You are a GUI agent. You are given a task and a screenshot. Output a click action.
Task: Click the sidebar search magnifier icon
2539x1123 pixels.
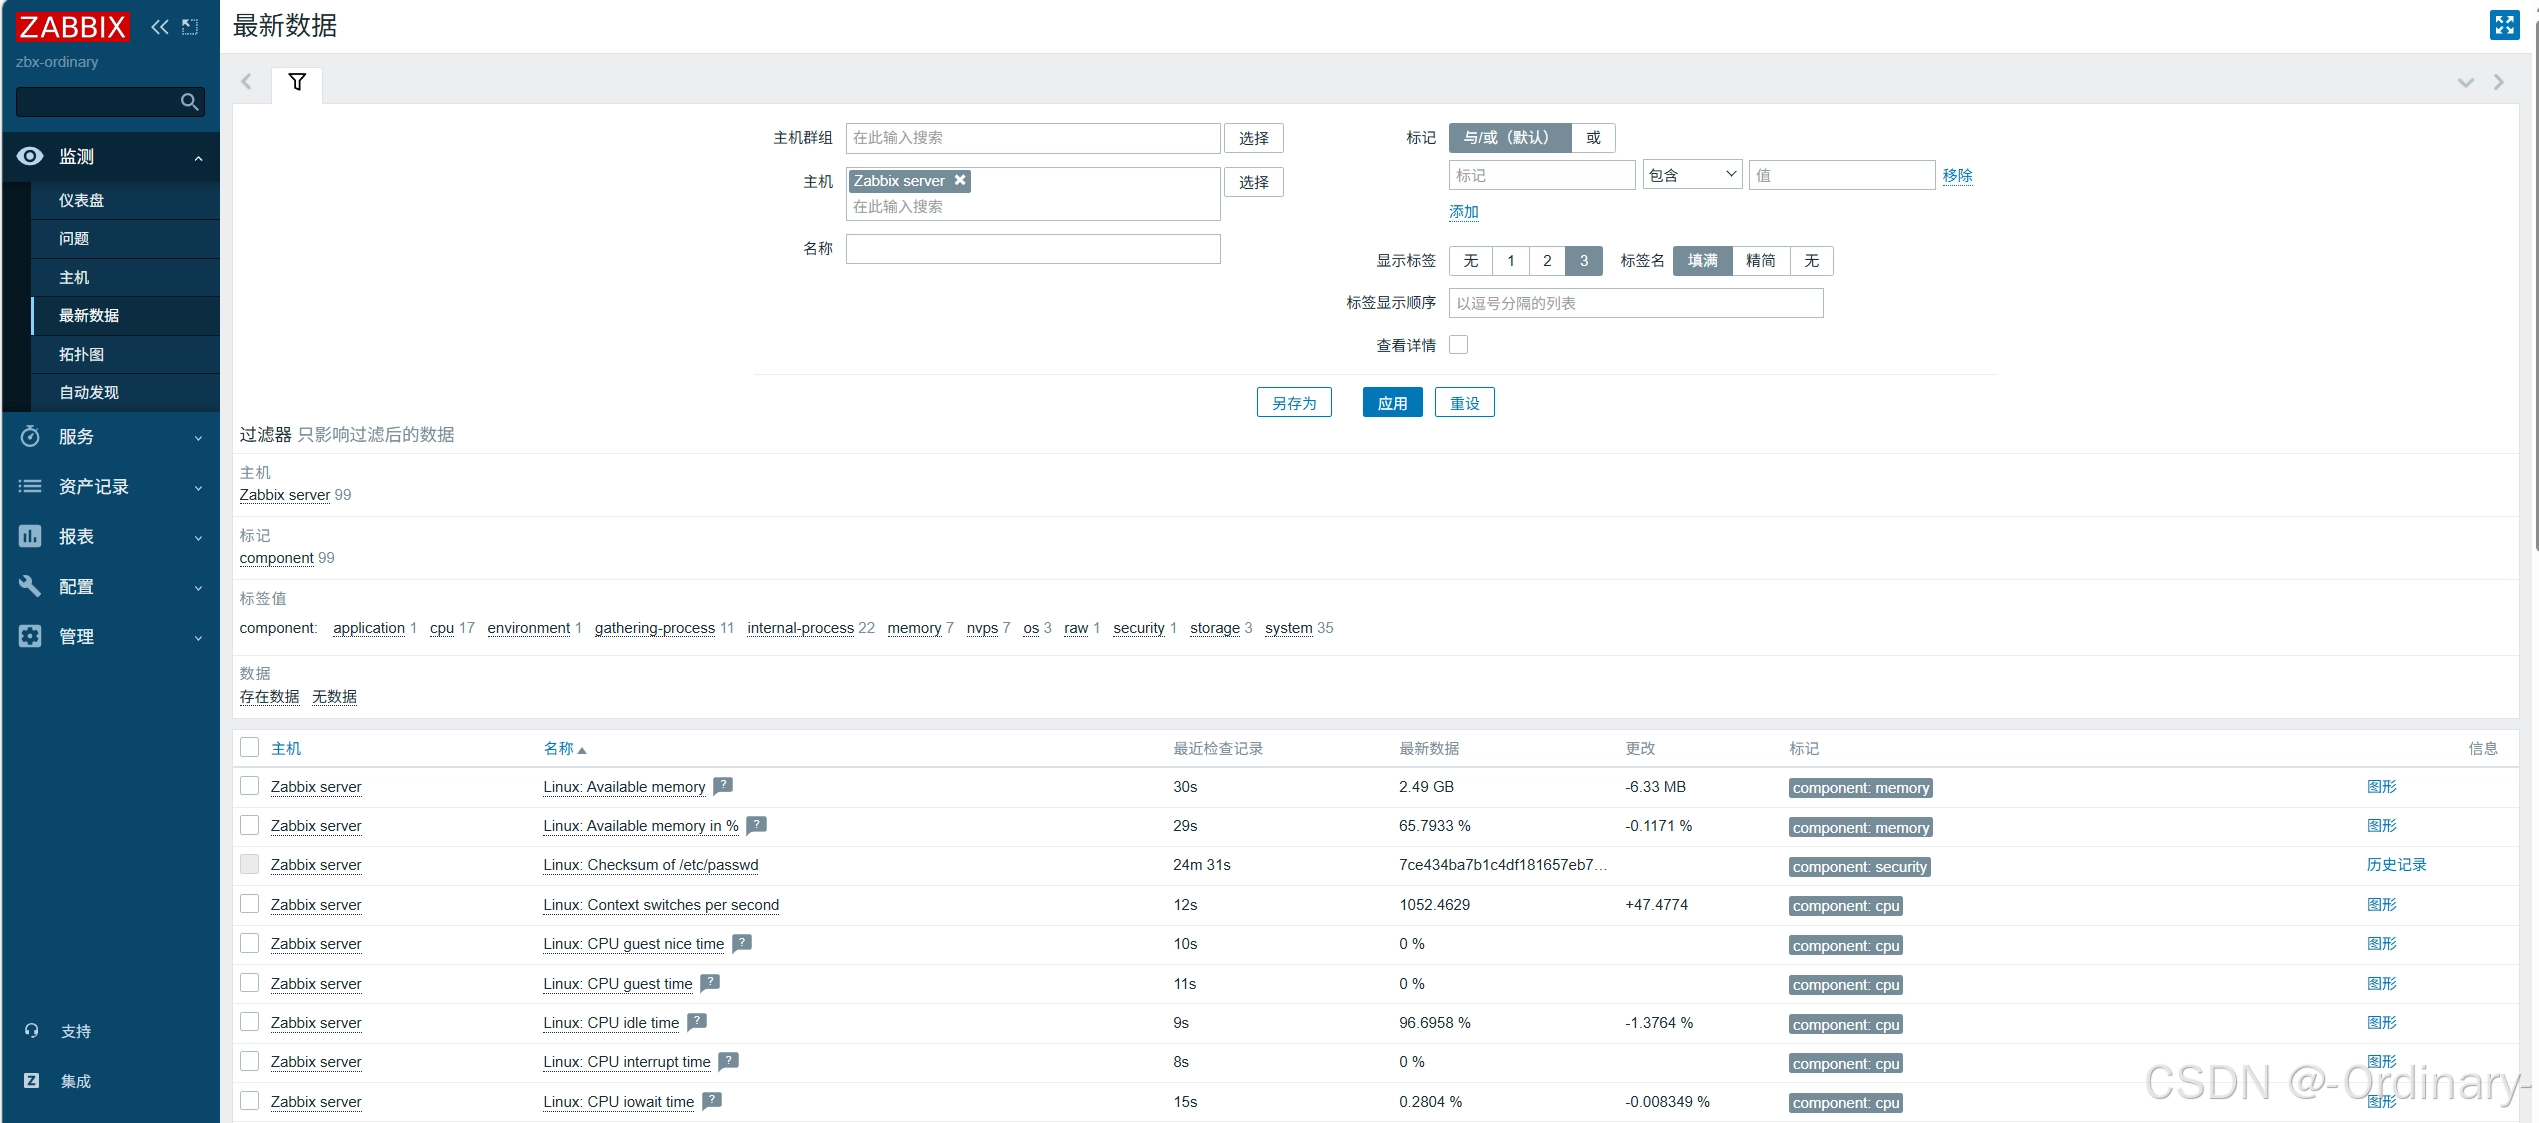[189, 102]
